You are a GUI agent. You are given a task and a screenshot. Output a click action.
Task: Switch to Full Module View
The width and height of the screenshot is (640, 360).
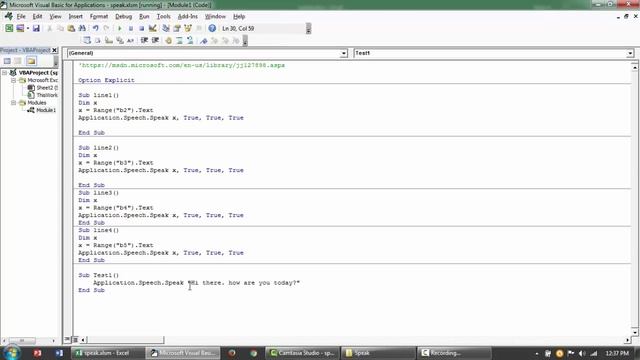(75, 340)
